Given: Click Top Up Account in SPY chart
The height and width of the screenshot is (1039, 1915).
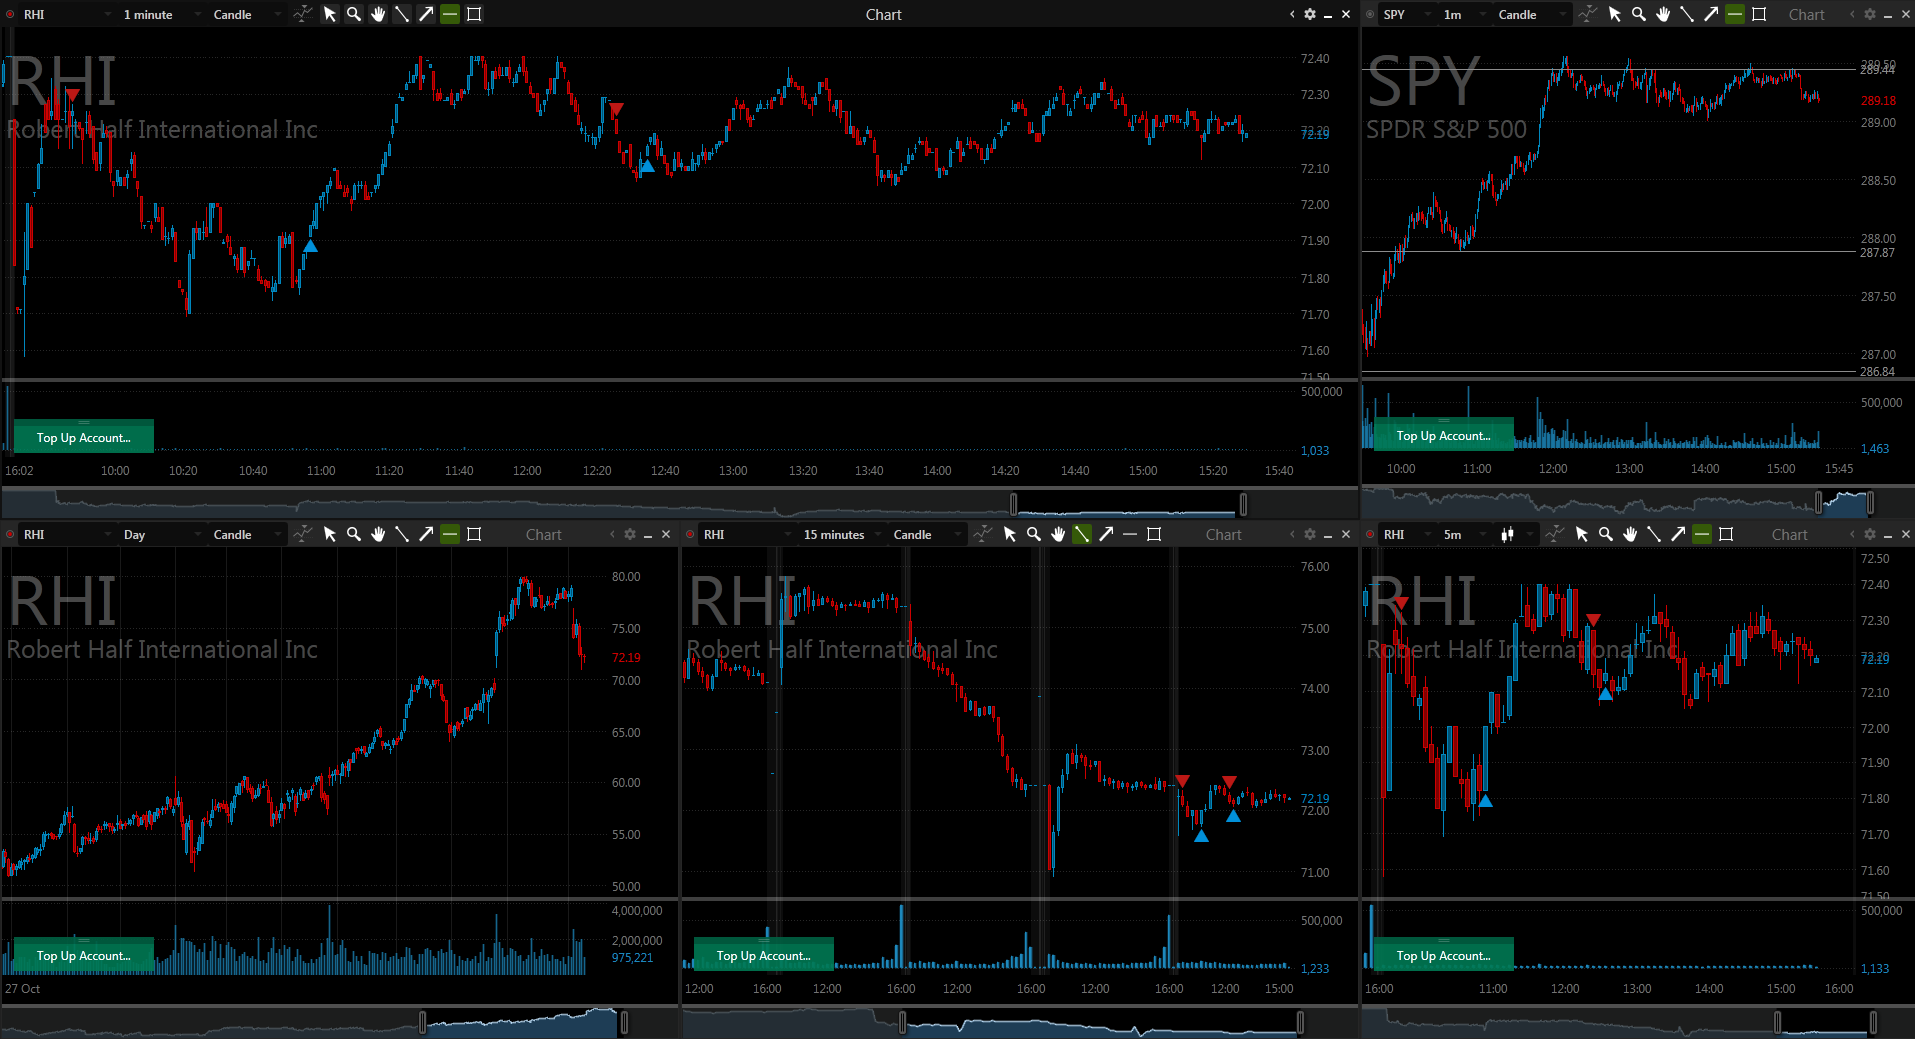Looking at the screenshot, I should tap(1443, 435).
